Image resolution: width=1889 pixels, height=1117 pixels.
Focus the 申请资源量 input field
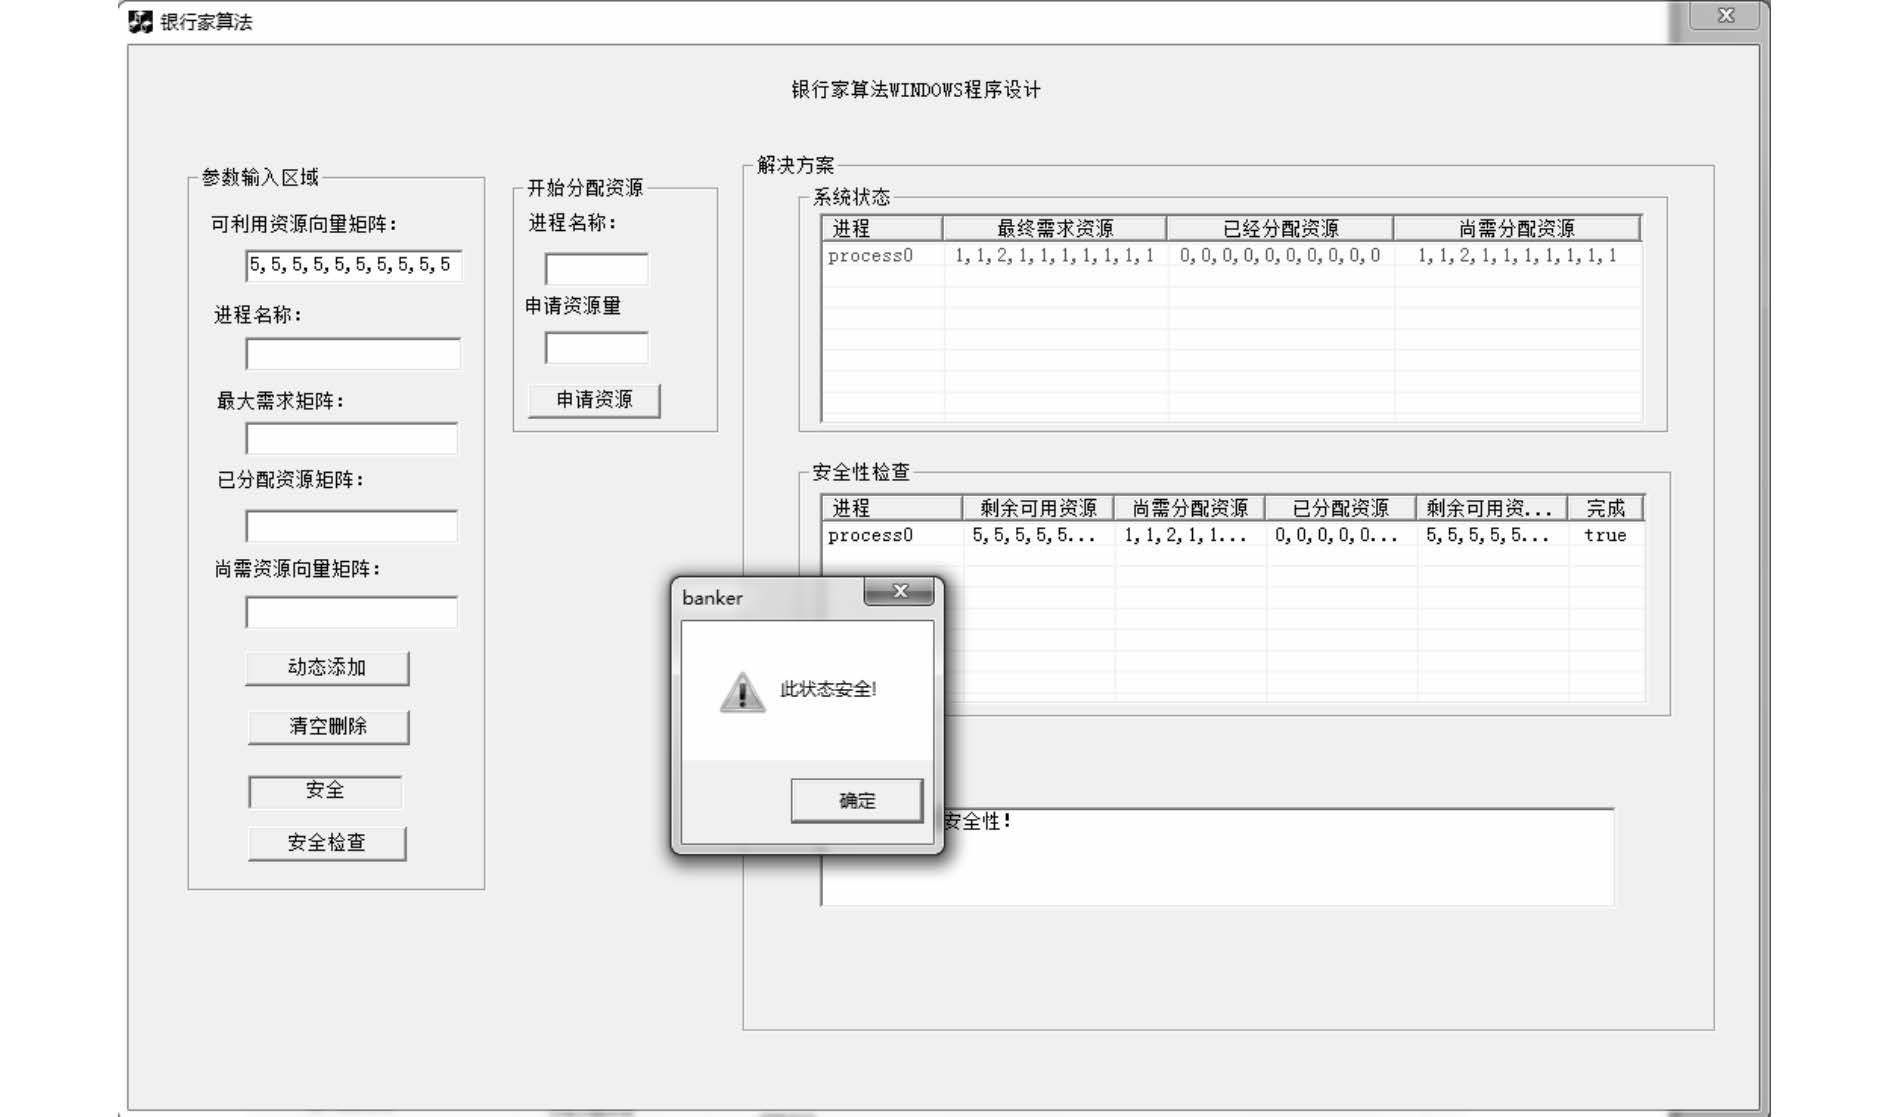tap(596, 348)
